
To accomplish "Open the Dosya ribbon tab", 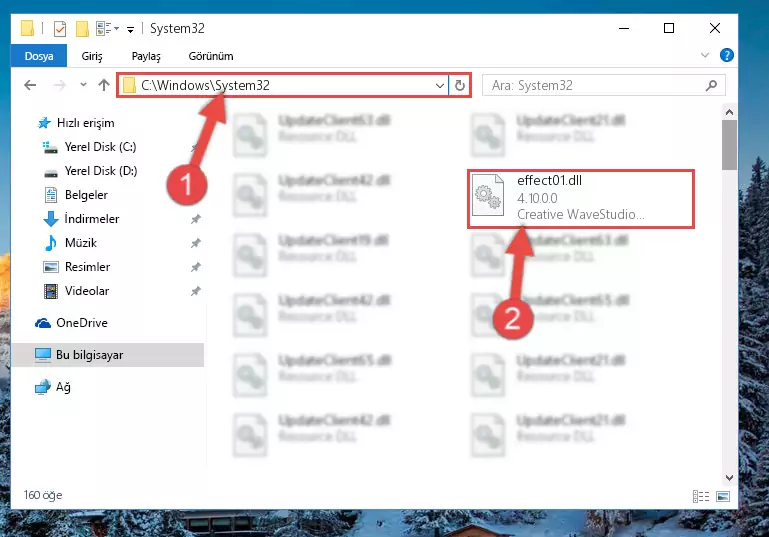I will coord(39,56).
